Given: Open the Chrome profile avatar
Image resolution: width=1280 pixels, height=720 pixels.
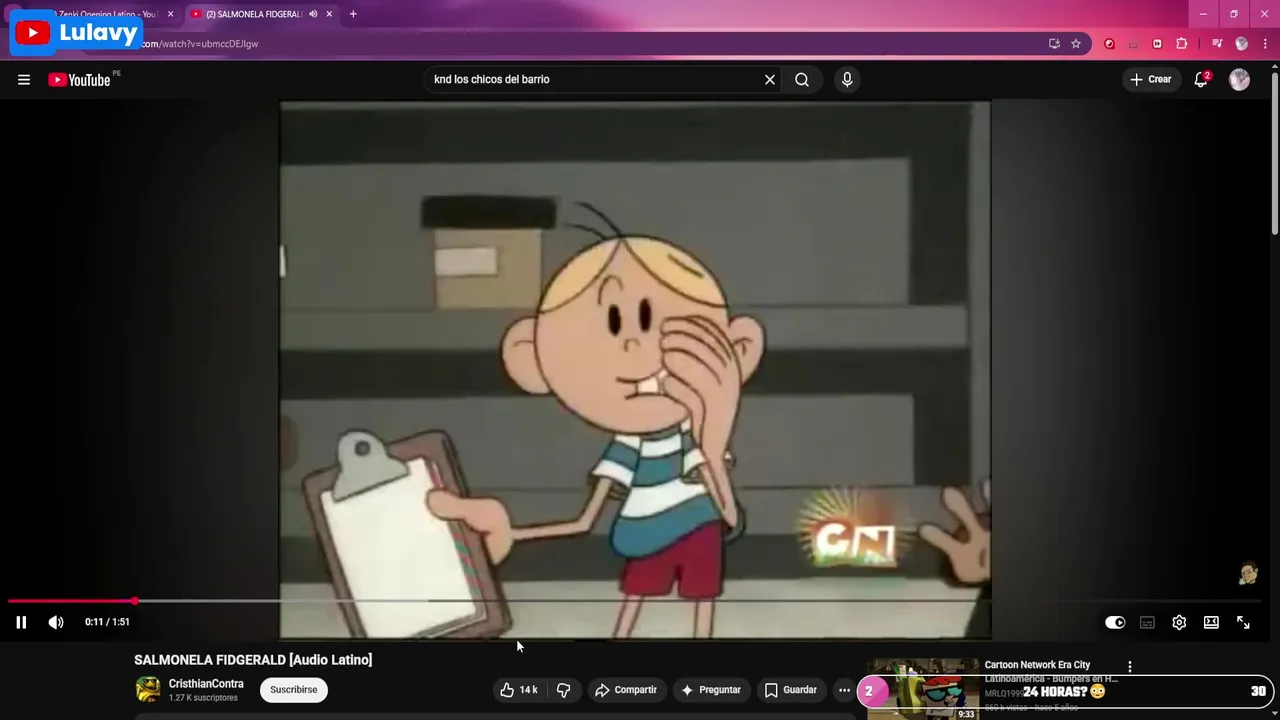Looking at the screenshot, I should (x=1242, y=44).
